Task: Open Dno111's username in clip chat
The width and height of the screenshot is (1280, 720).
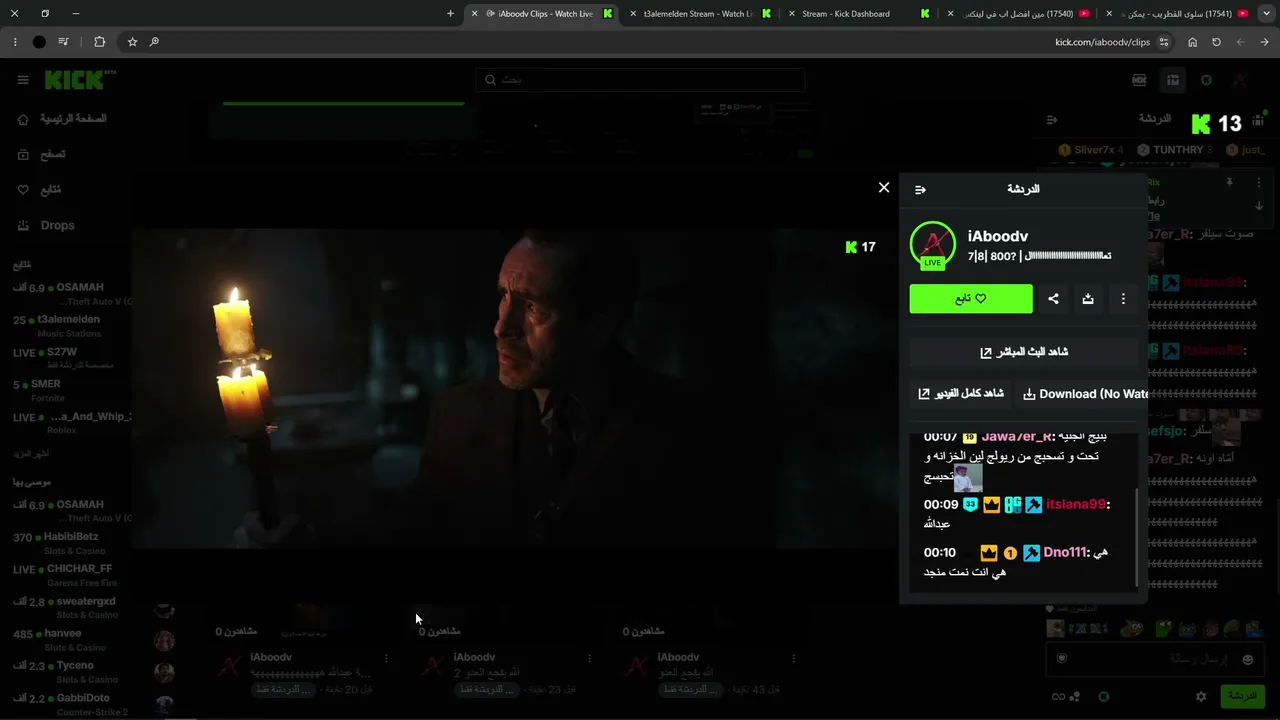Action: click(1065, 552)
